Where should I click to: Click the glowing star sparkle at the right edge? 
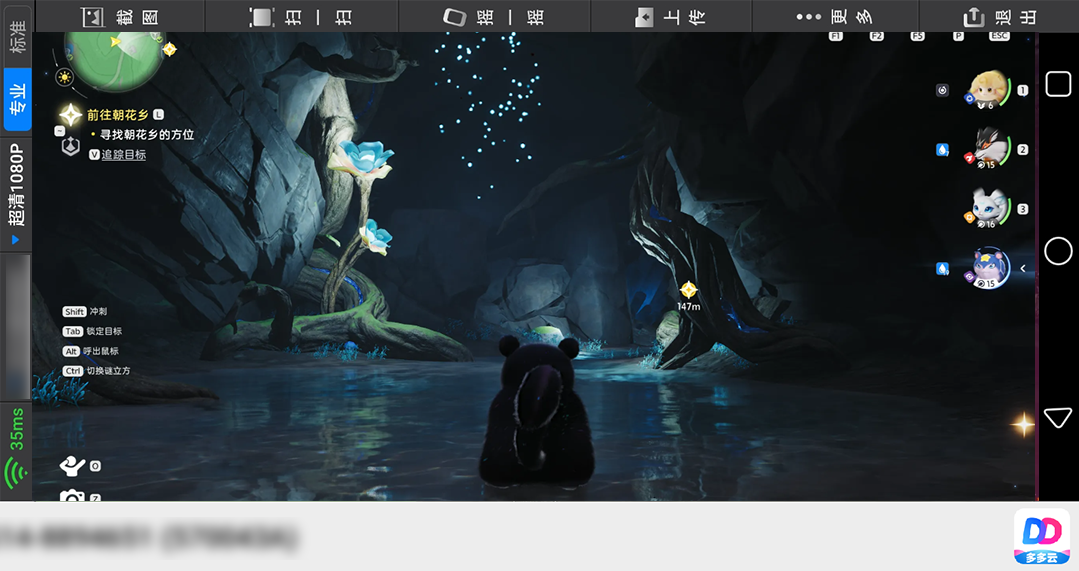[1023, 425]
